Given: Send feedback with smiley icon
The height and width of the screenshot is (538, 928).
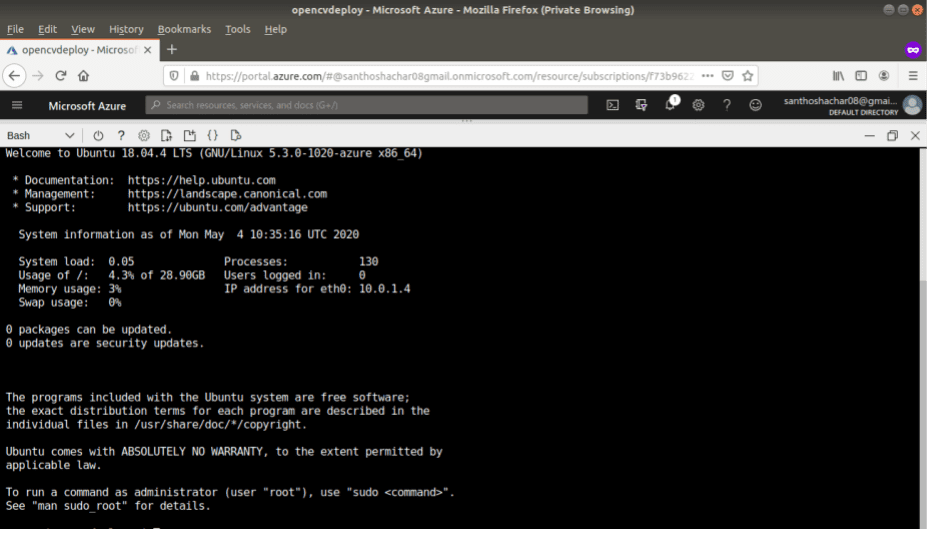Looking at the screenshot, I should click(x=755, y=105).
